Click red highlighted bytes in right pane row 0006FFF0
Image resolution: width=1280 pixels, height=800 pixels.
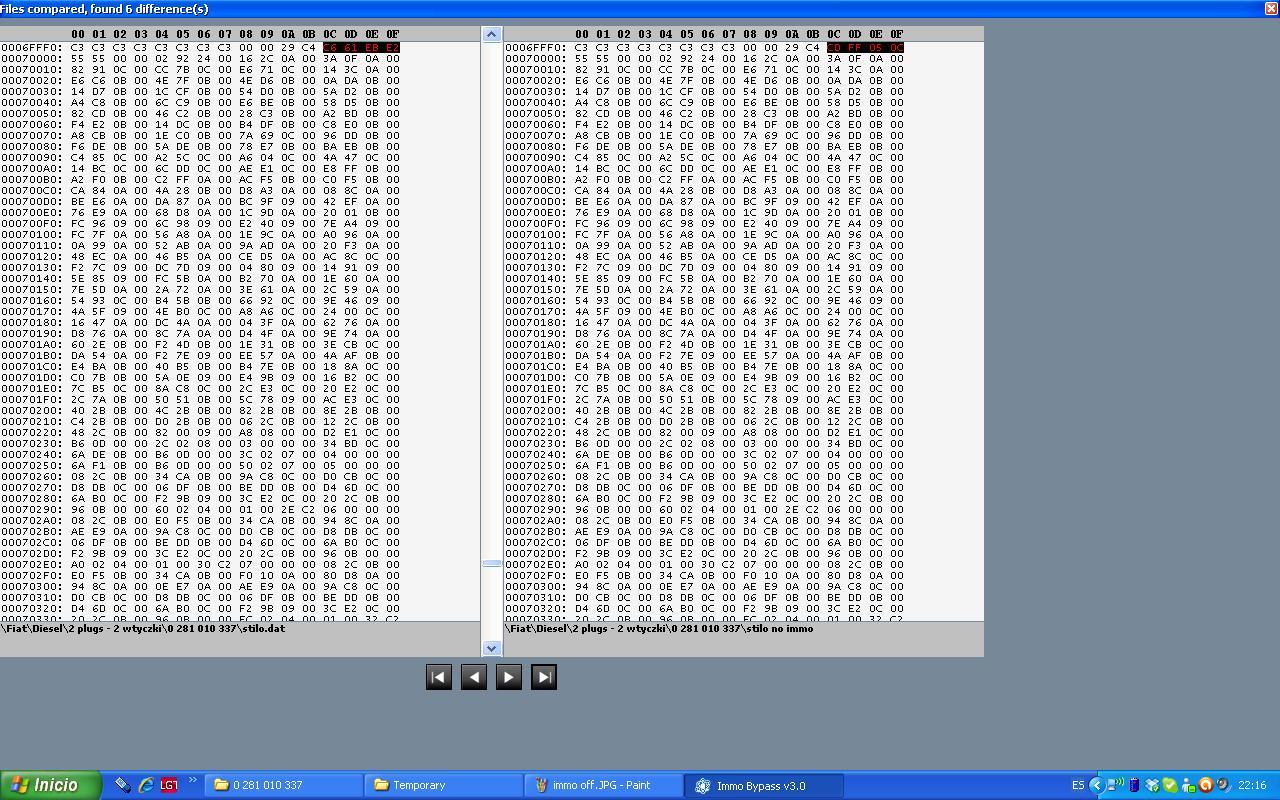tap(865, 47)
